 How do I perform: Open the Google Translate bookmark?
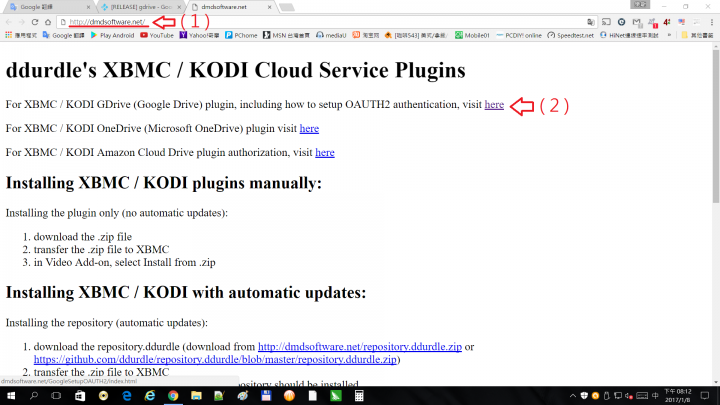(63, 35)
